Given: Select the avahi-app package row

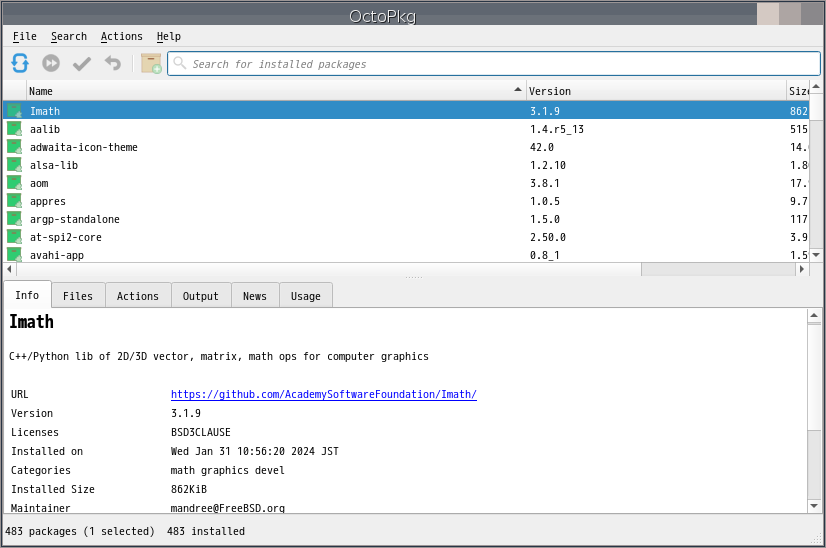Looking at the screenshot, I should point(406,255).
